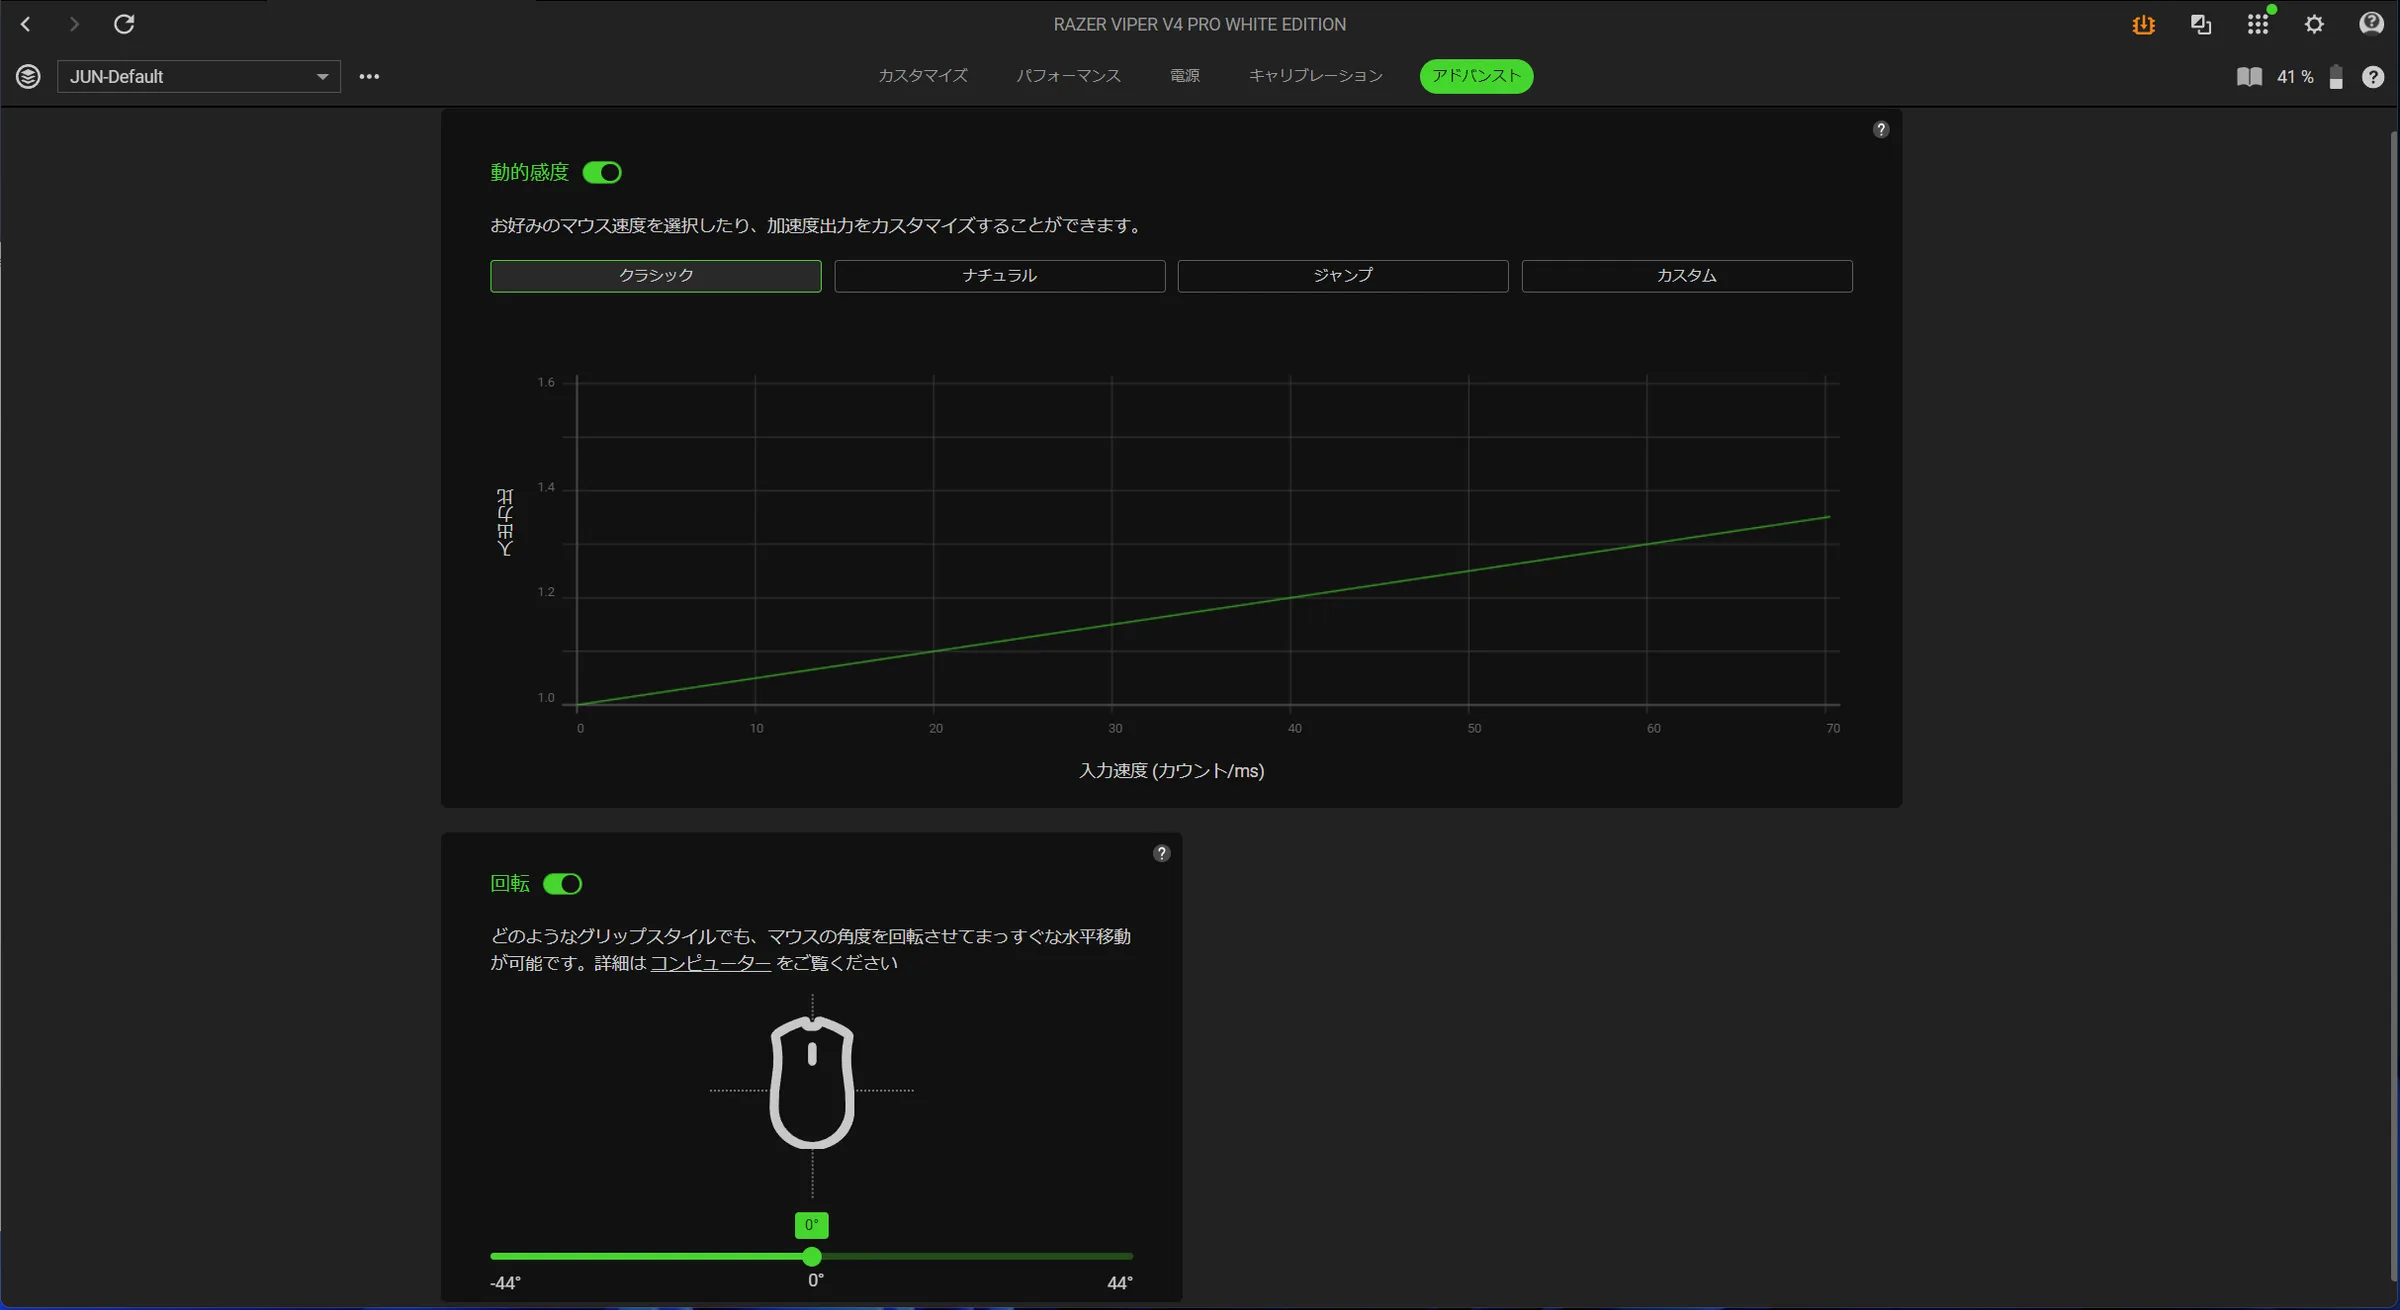The image size is (2400, 1310).
Task: Open help for the rotation panel
Action: (x=1161, y=853)
